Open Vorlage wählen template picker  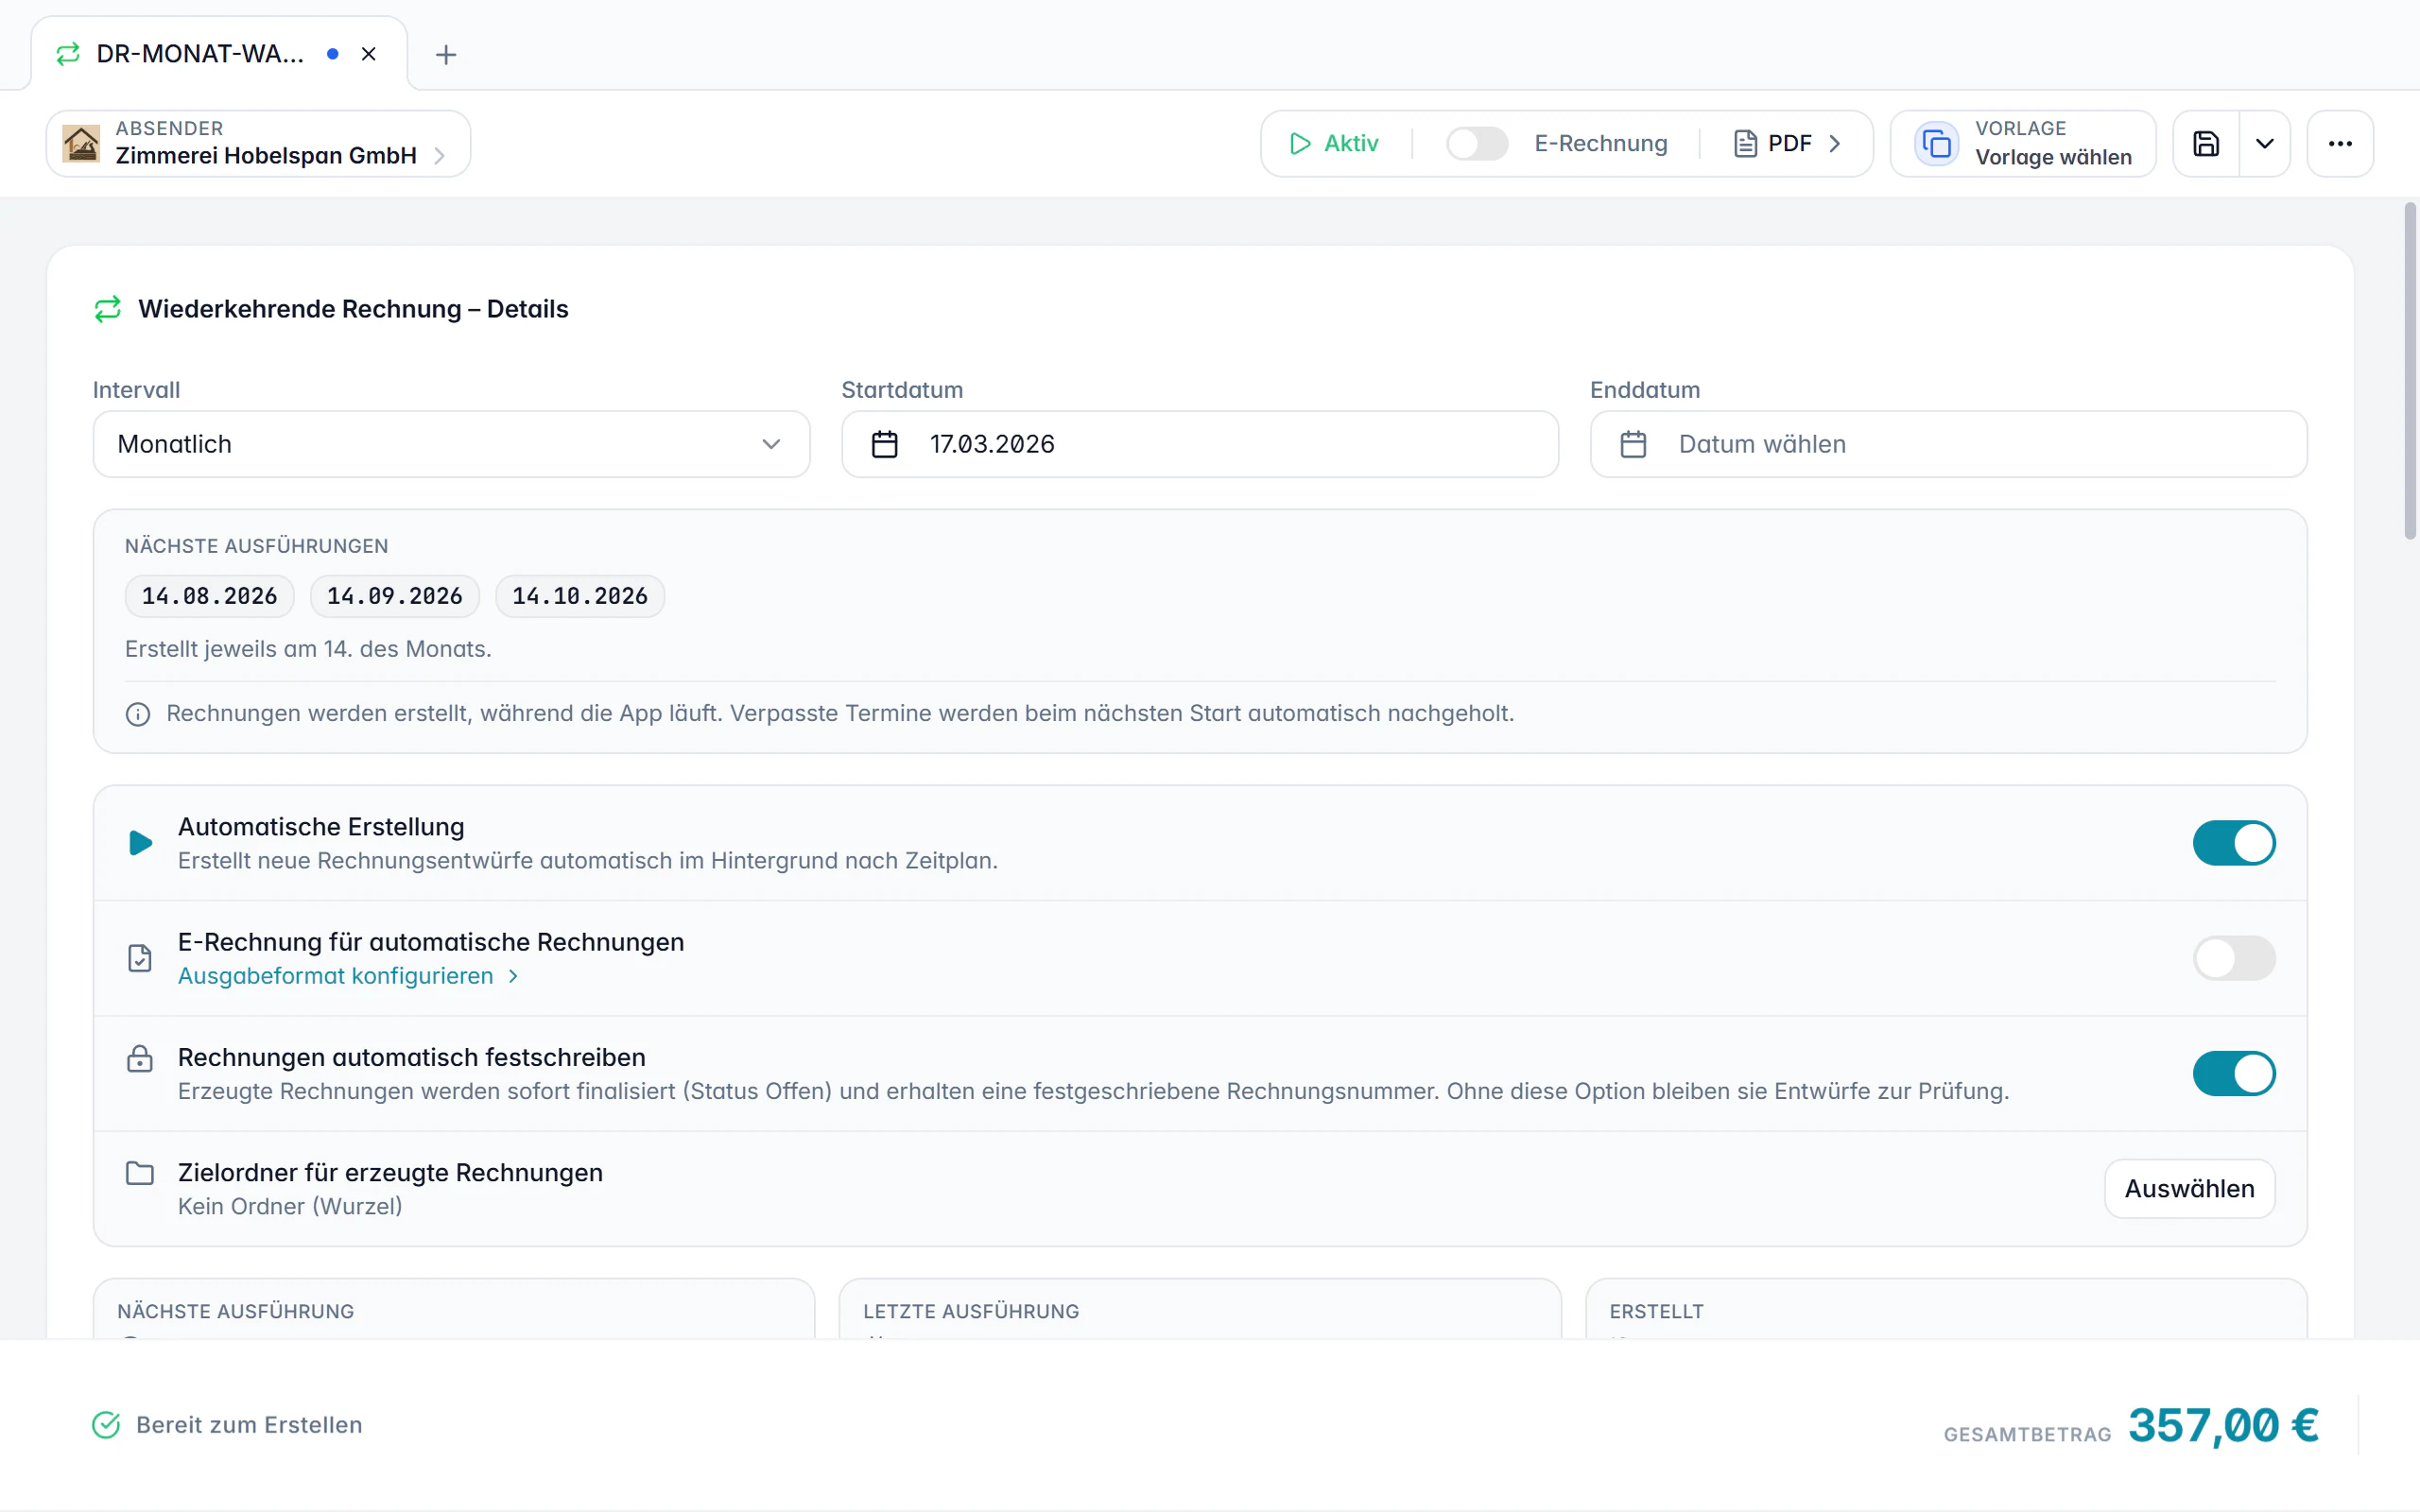point(2023,144)
